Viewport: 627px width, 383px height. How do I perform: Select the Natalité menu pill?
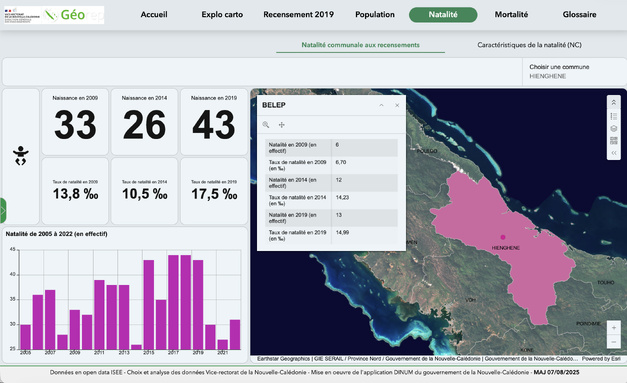(443, 14)
